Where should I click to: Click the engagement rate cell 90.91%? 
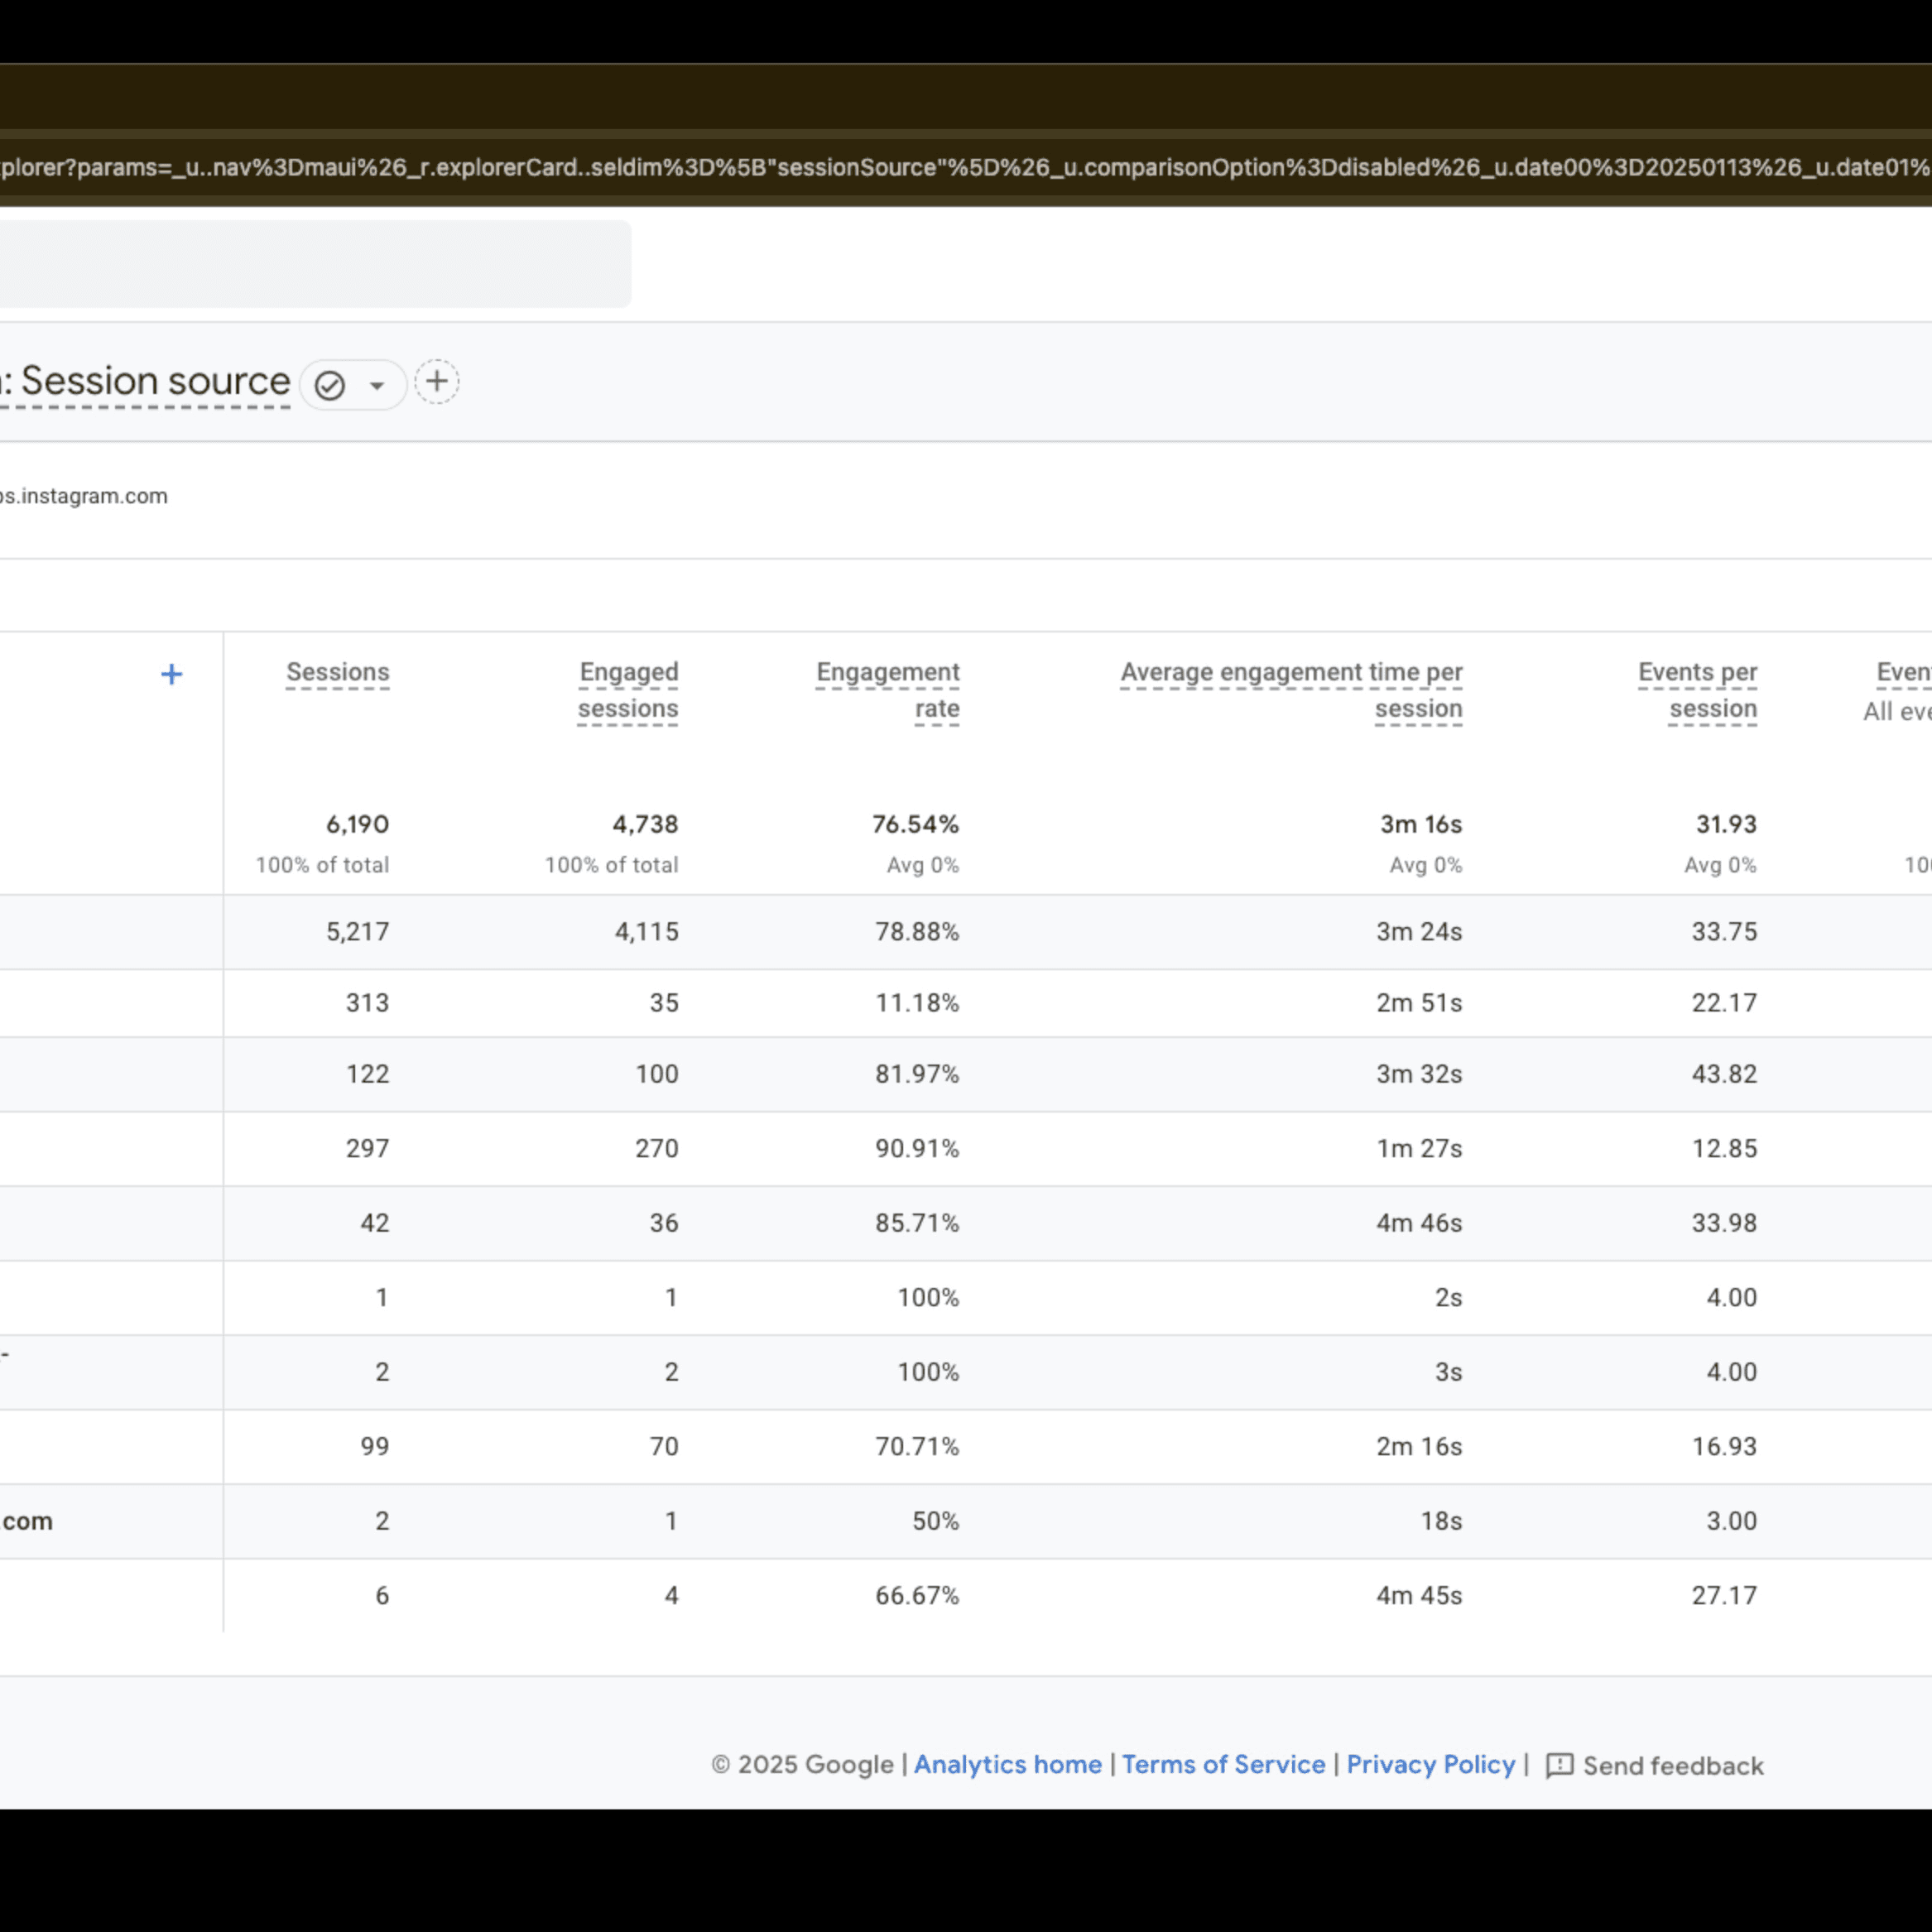tap(917, 1148)
